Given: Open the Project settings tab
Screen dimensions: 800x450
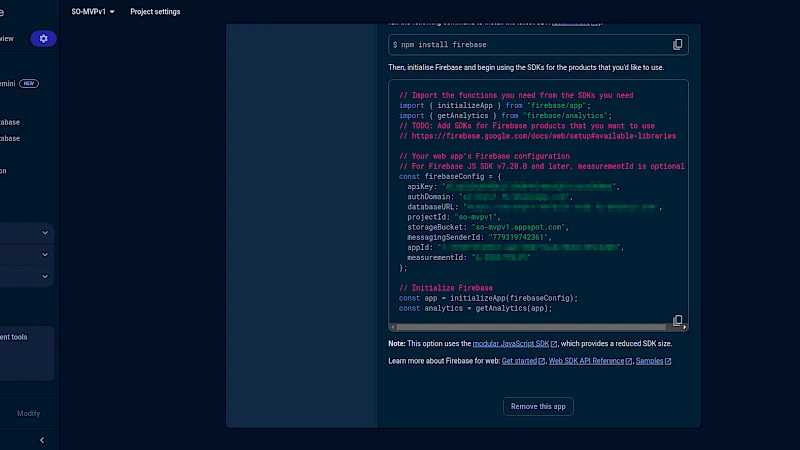Looking at the screenshot, I should tap(155, 11).
